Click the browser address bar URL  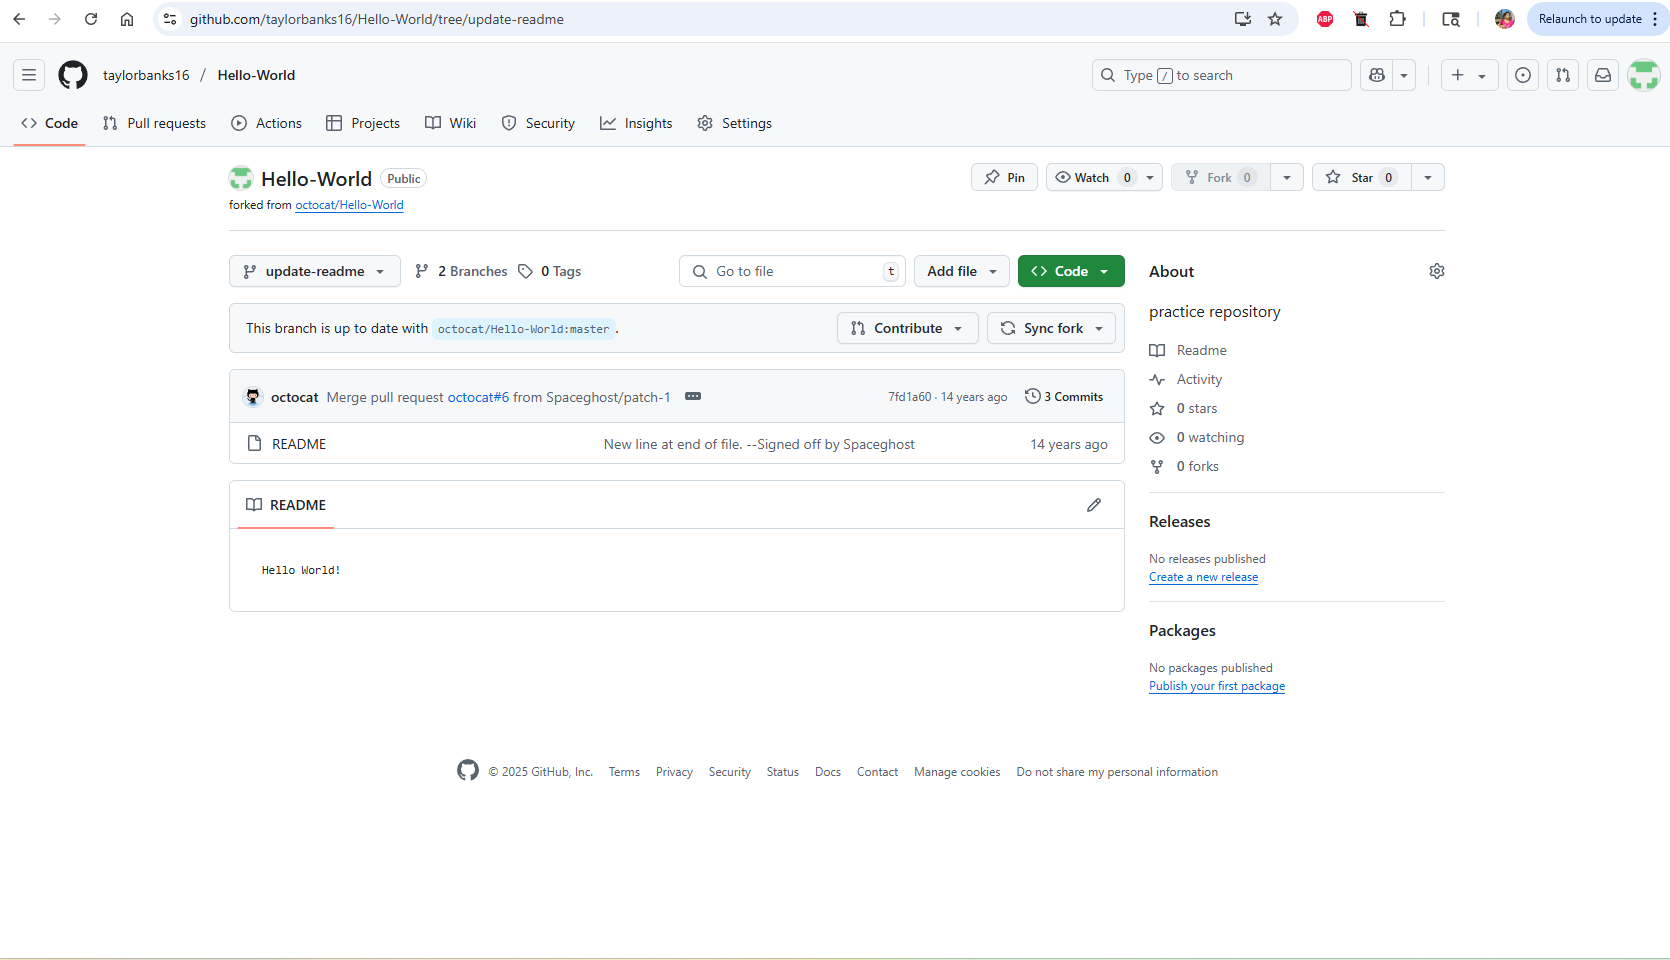pos(377,19)
